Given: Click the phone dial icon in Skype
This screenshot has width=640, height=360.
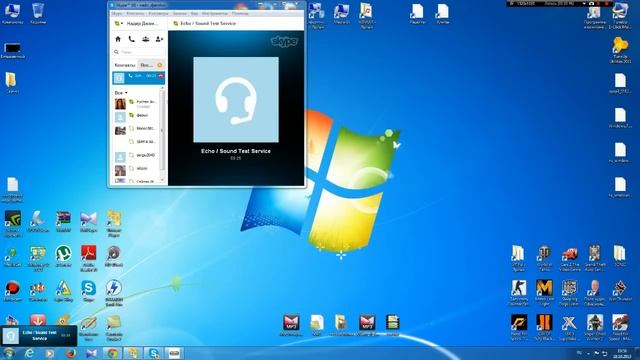Looking at the screenshot, I should click(131, 39).
